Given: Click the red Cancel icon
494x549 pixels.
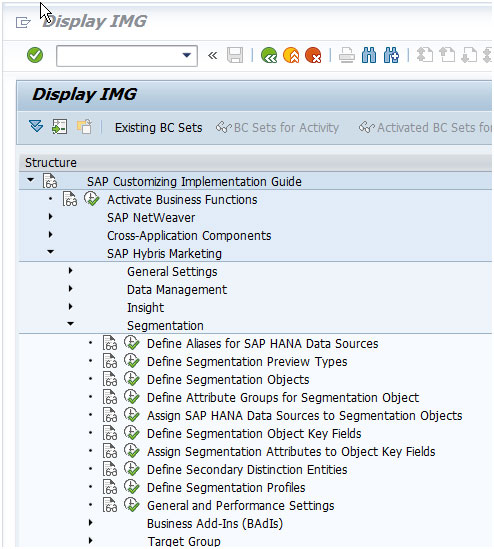Looking at the screenshot, I should pos(313,55).
